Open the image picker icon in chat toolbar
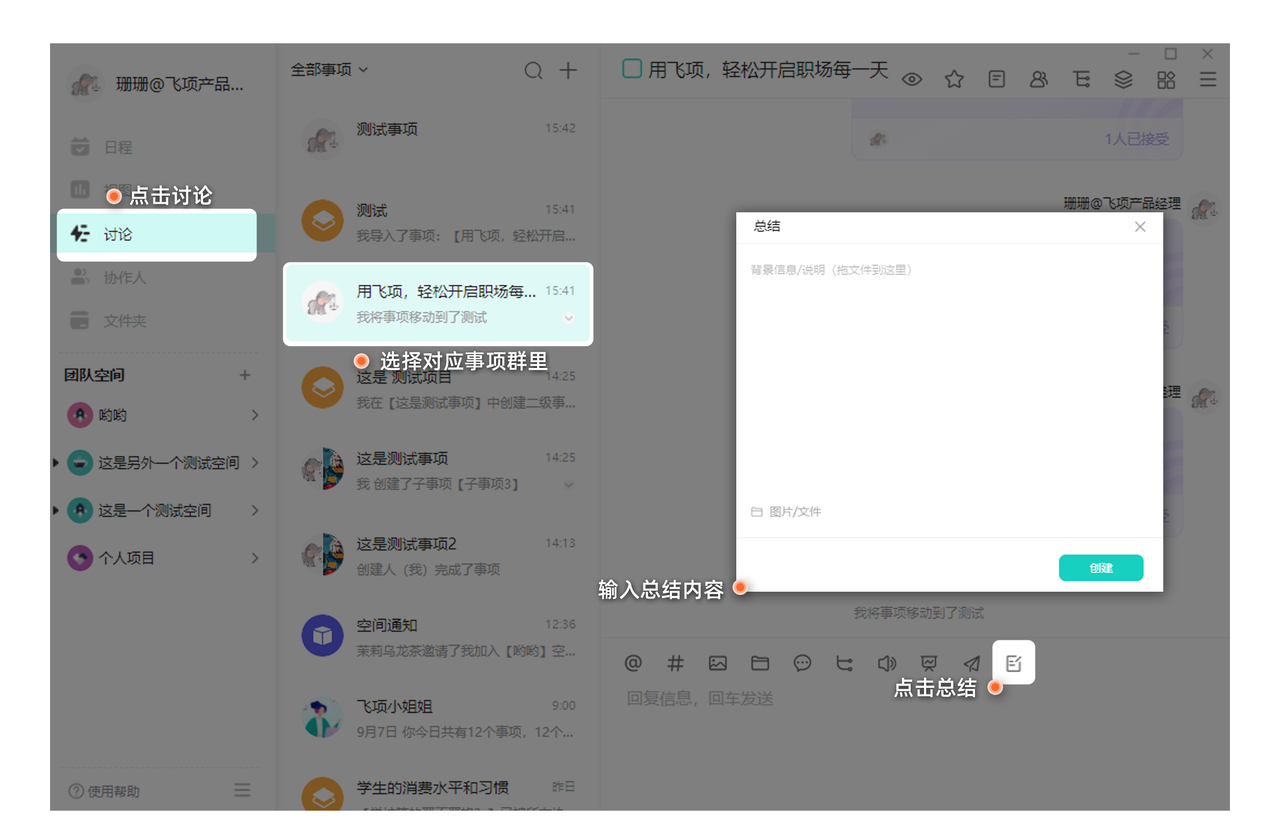Screen dimensions: 1280x834 tap(718, 663)
